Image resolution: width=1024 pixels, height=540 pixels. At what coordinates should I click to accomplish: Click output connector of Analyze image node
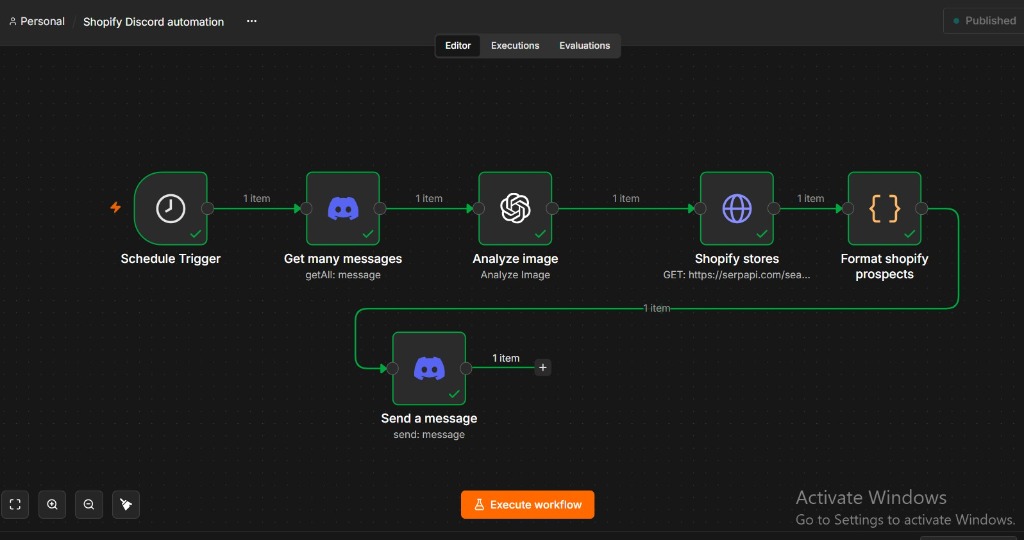coord(552,208)
